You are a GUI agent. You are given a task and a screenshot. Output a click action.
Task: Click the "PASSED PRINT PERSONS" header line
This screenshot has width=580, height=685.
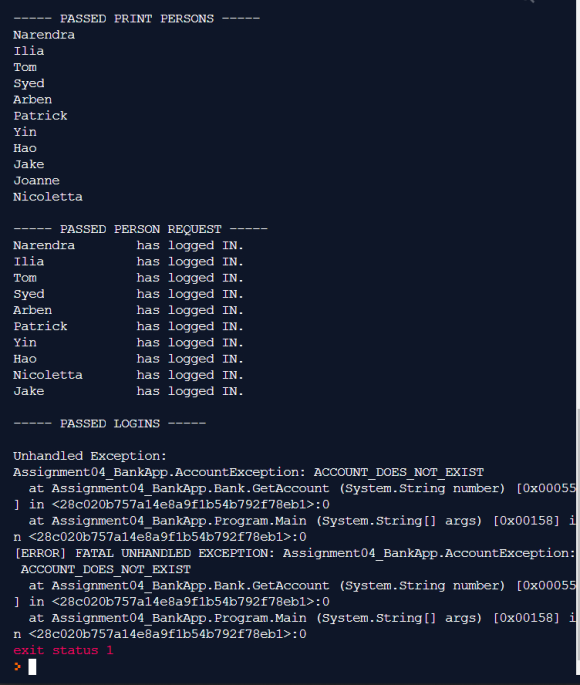point(137,19)
